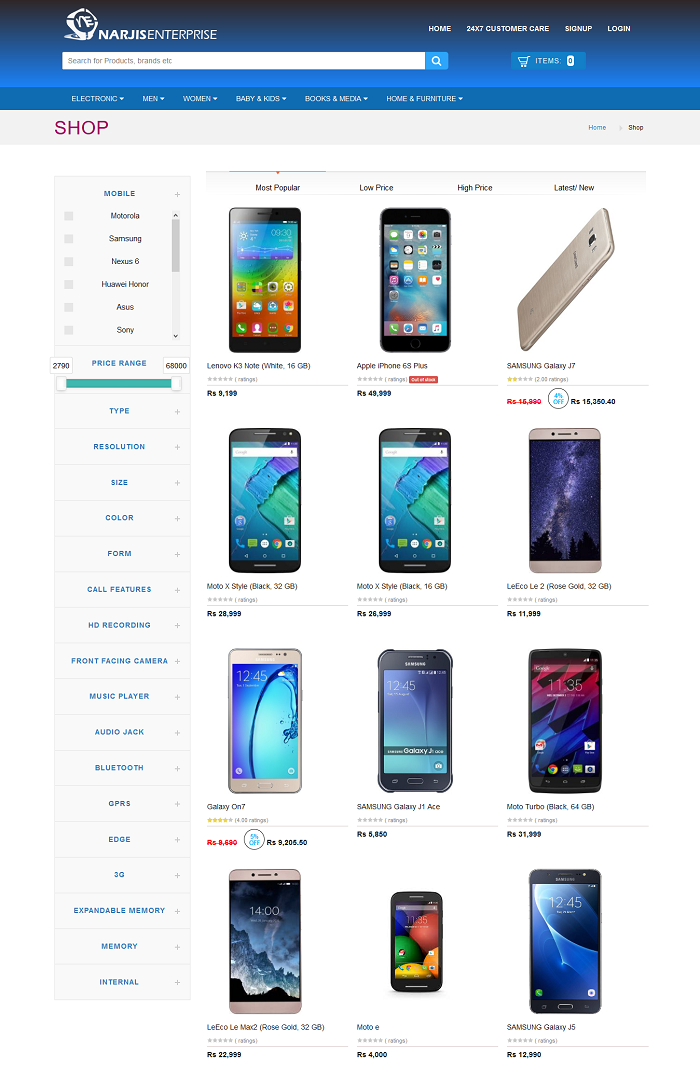Click the search magnifier button

(436, 61)
